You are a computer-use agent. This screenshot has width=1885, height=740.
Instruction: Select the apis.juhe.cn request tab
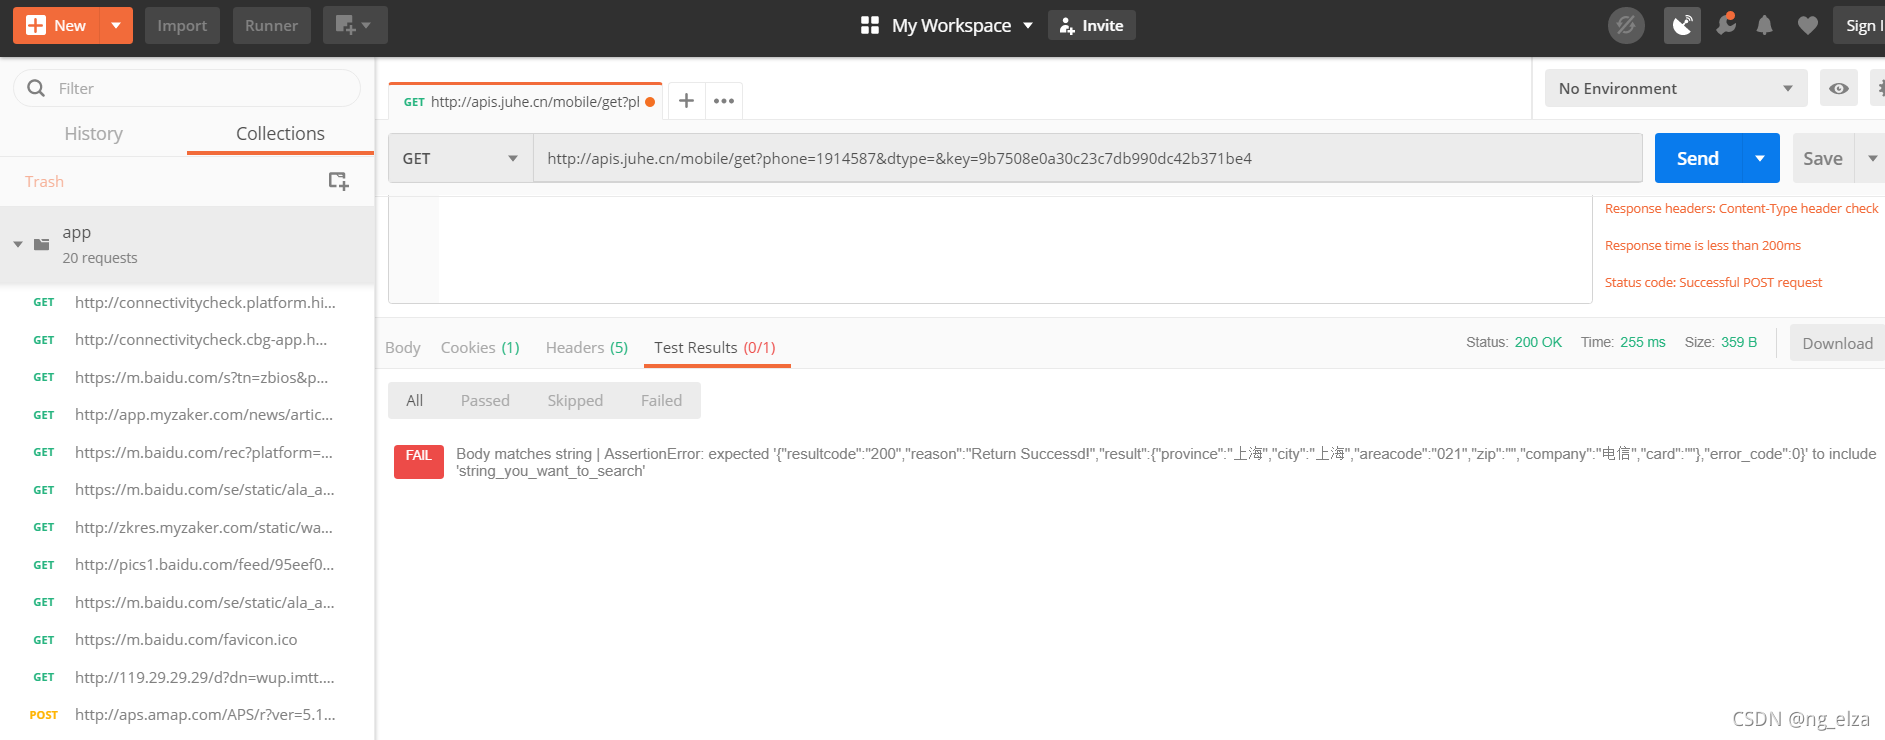(525, 101)
